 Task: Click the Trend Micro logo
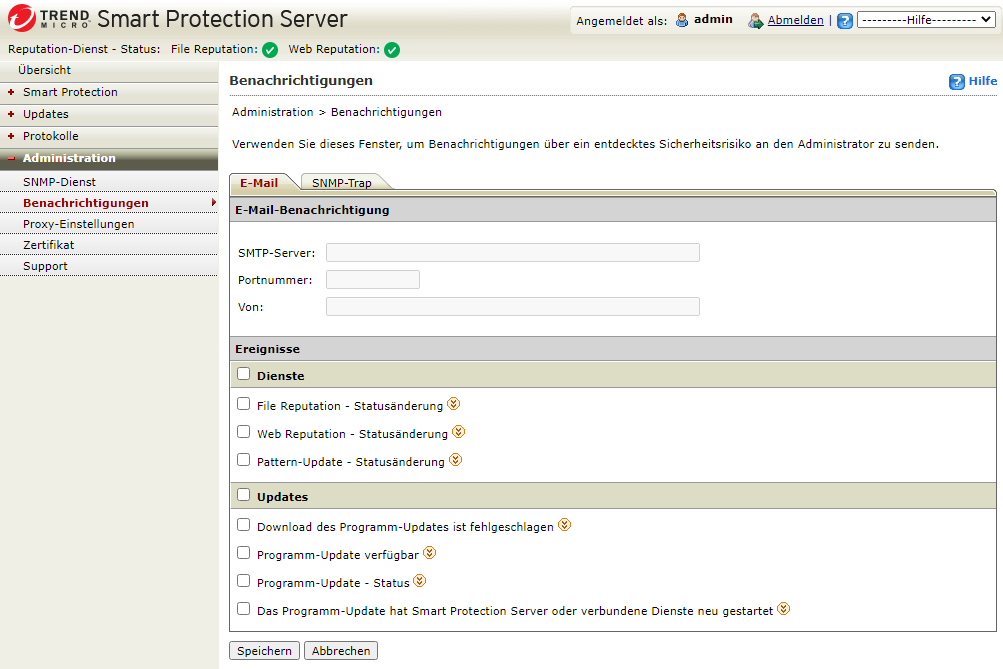[x=48, y=19]
